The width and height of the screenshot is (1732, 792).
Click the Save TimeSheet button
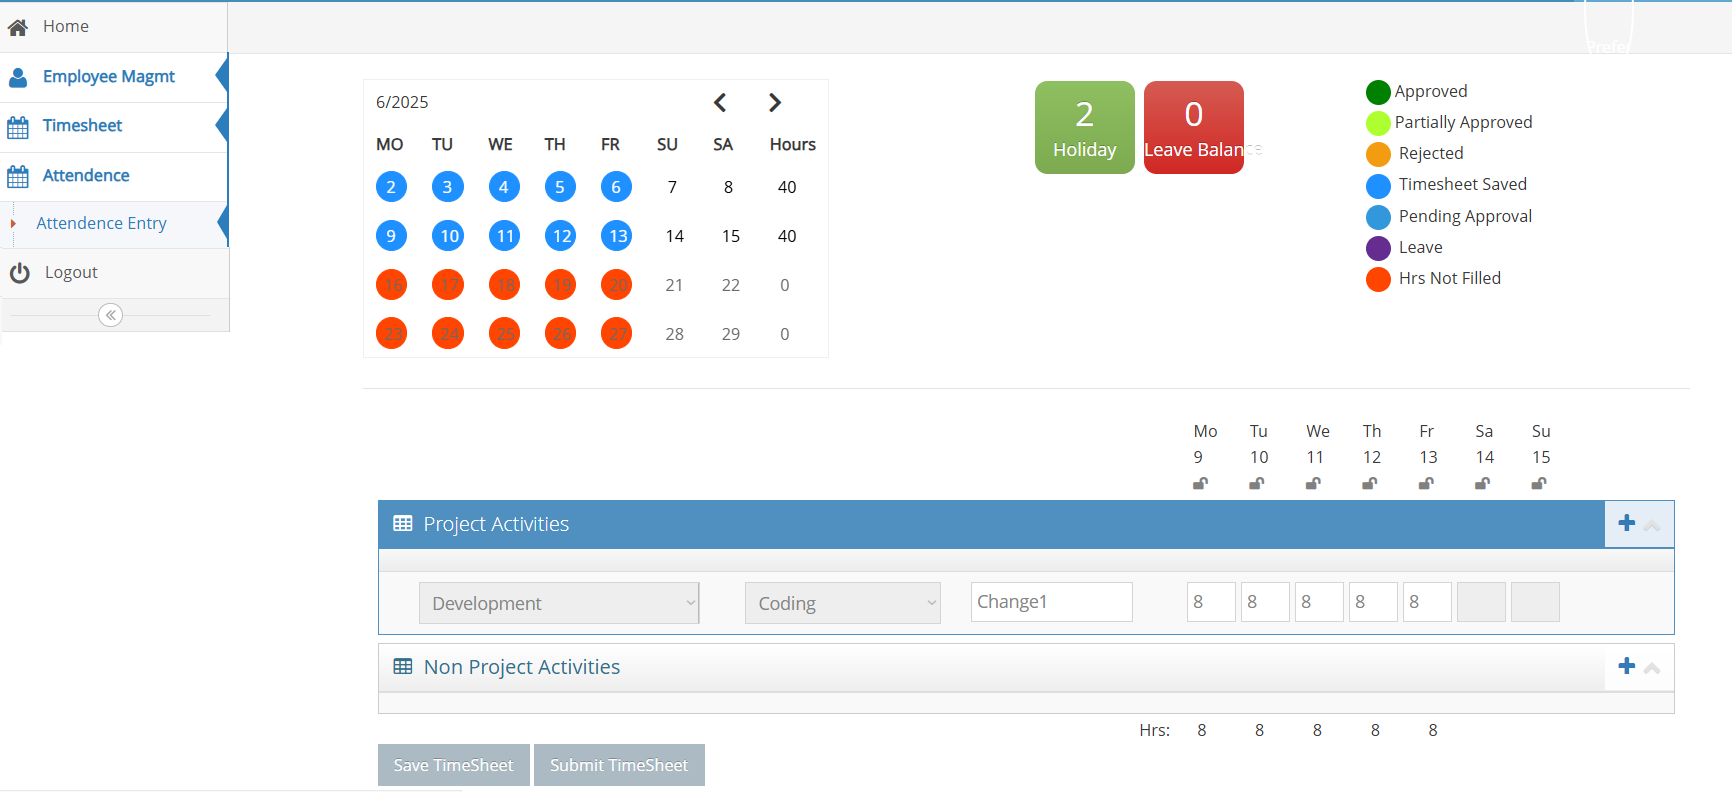click(453, 765)
